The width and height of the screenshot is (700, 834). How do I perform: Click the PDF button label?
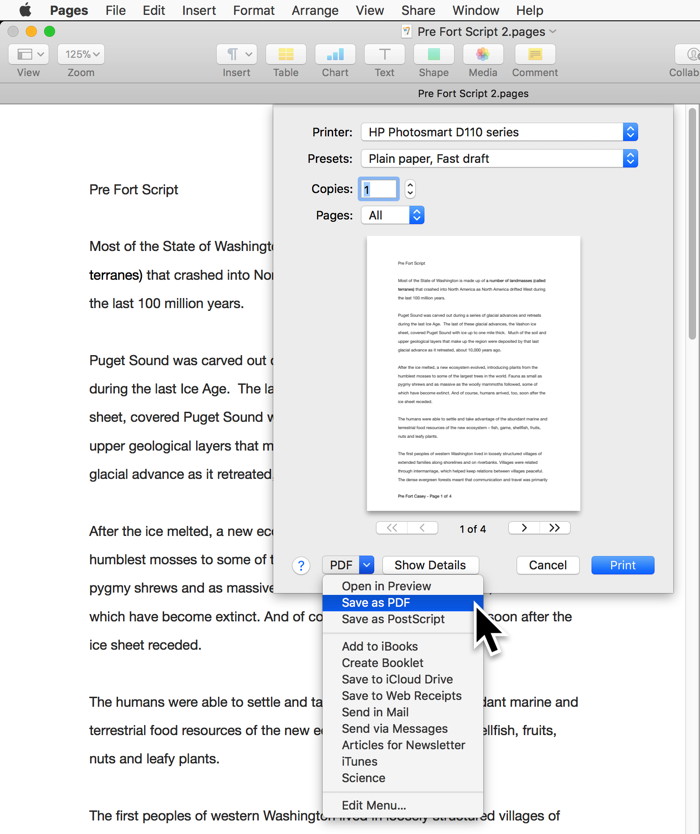[x=341, y=565]
